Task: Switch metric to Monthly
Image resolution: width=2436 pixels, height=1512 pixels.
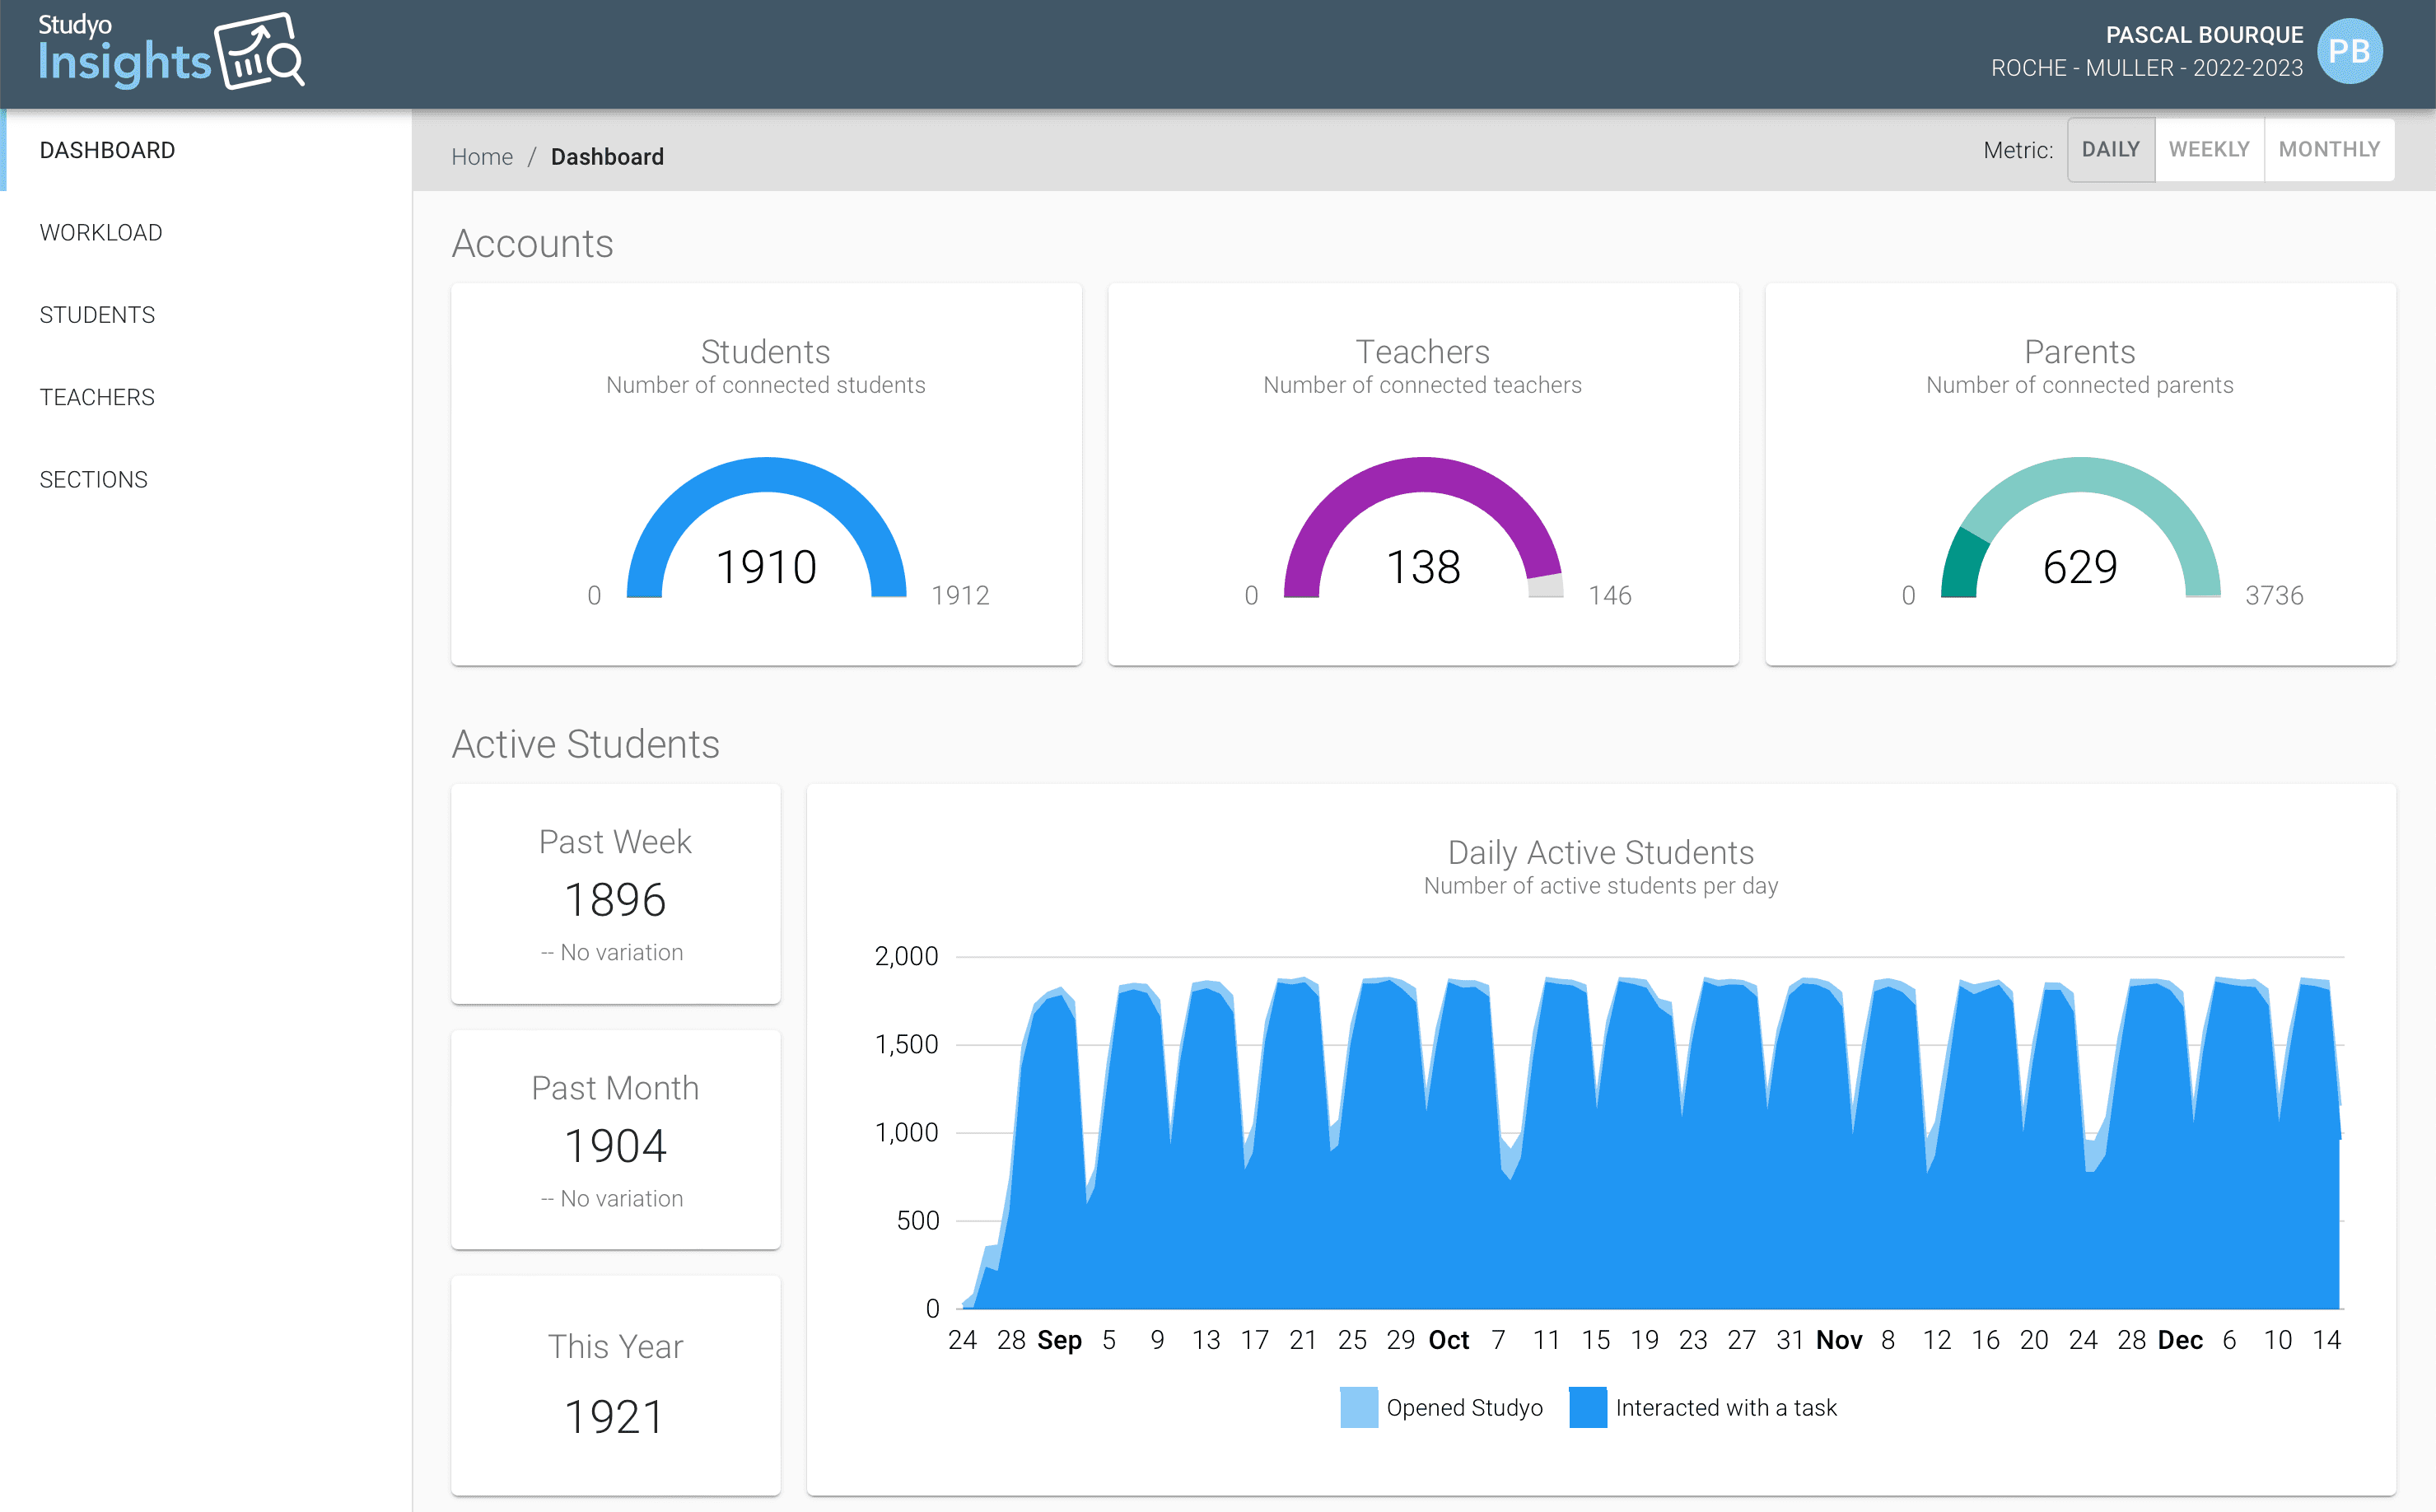Action: [2328, 150]
